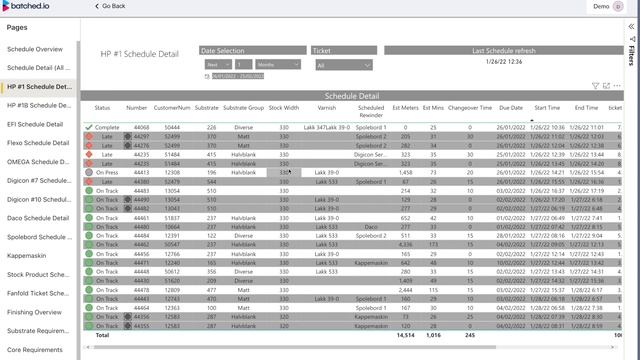Screen dimensions: 640x360
Task: Open more options ellipsis for Schedule Detail
Action: [617, 86]
